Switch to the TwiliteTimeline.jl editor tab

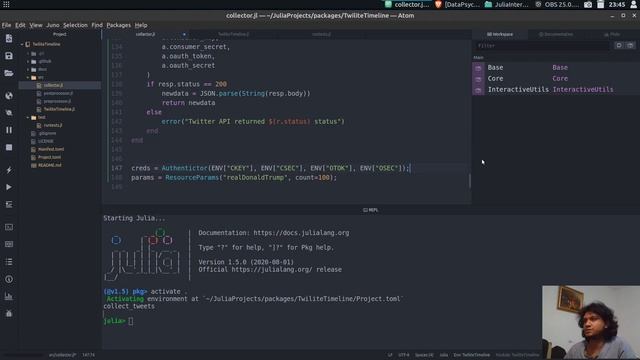(233, 34)
